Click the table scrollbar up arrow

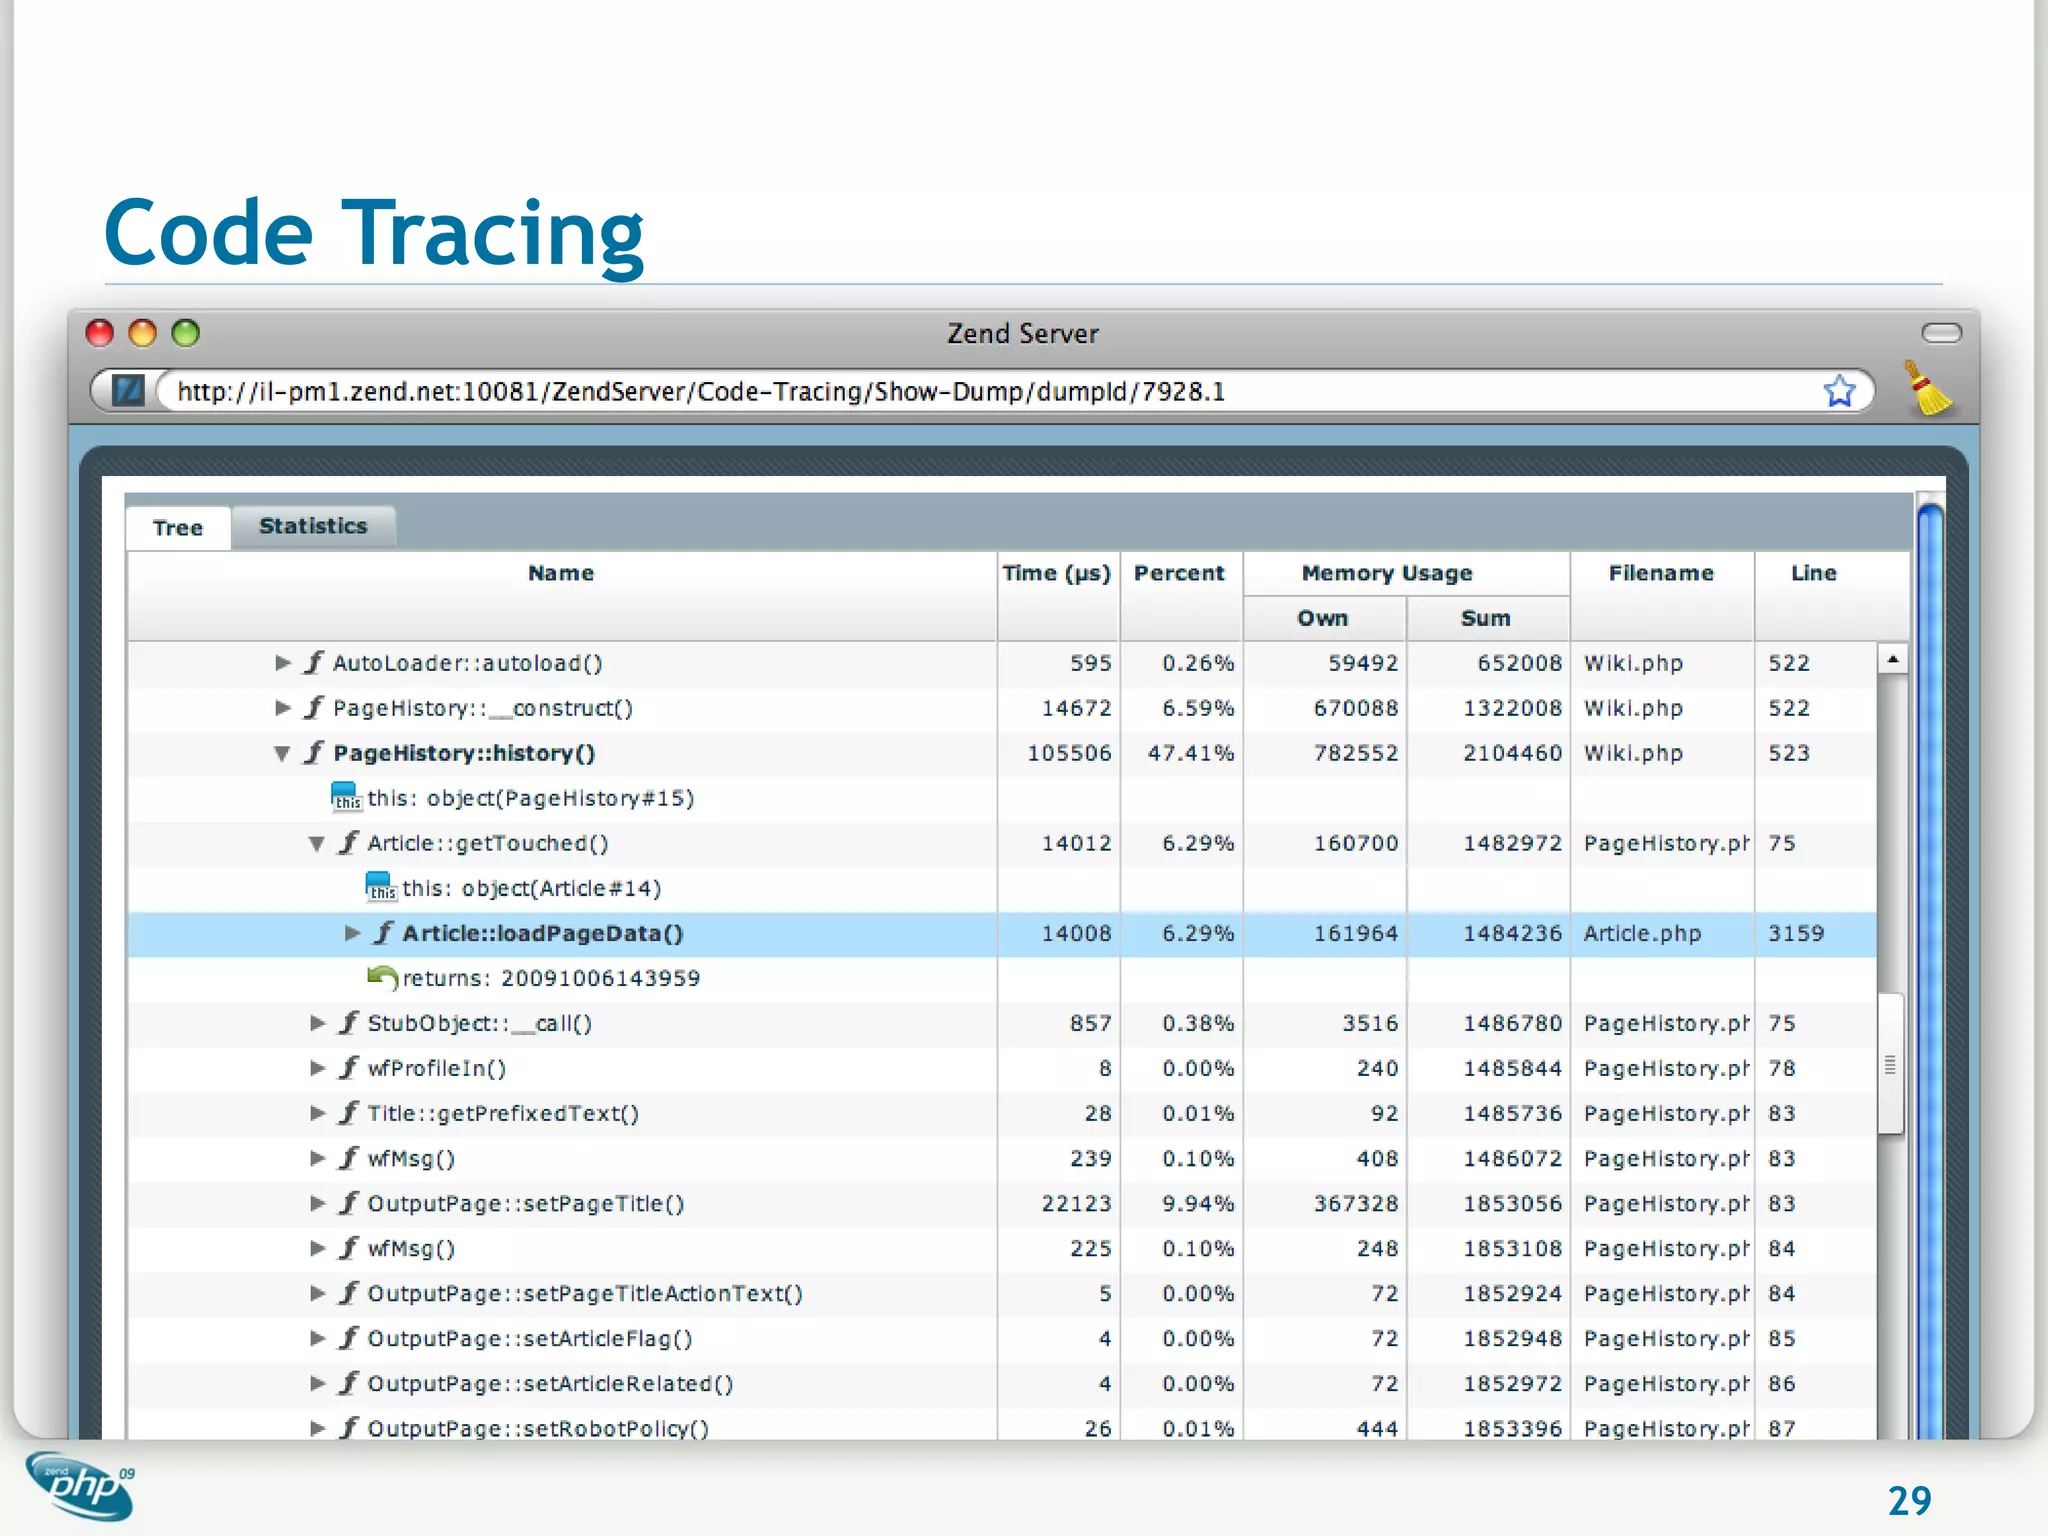(1892, 659)
